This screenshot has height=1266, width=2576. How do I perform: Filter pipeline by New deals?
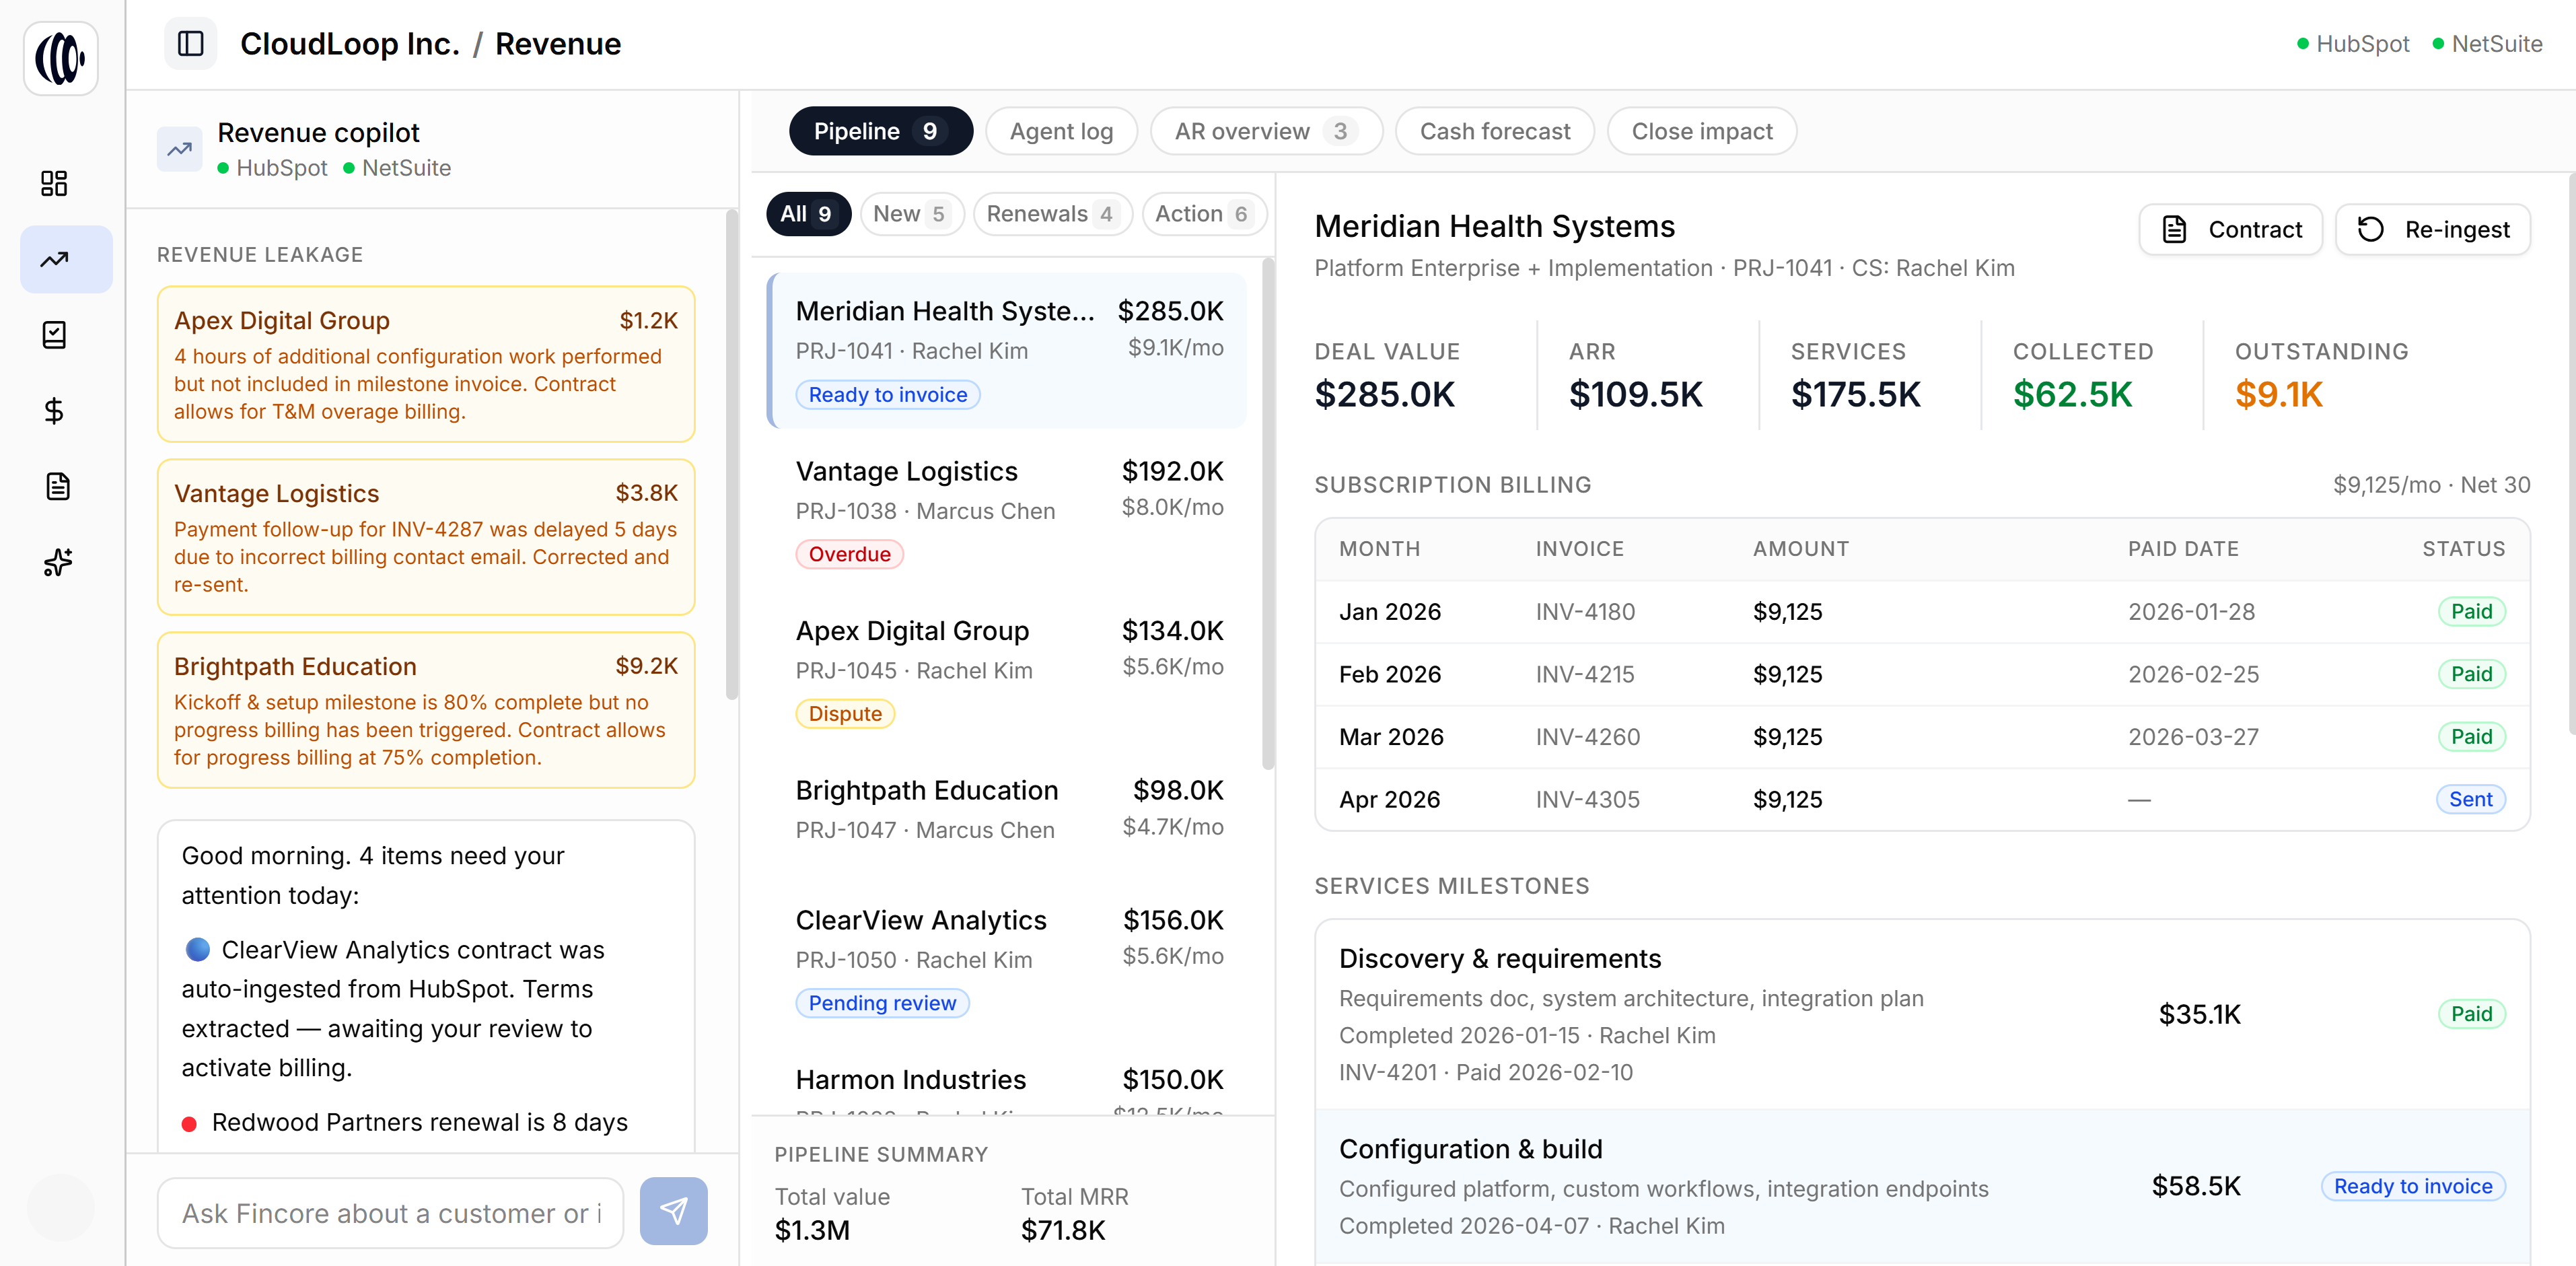click(911, 214)
